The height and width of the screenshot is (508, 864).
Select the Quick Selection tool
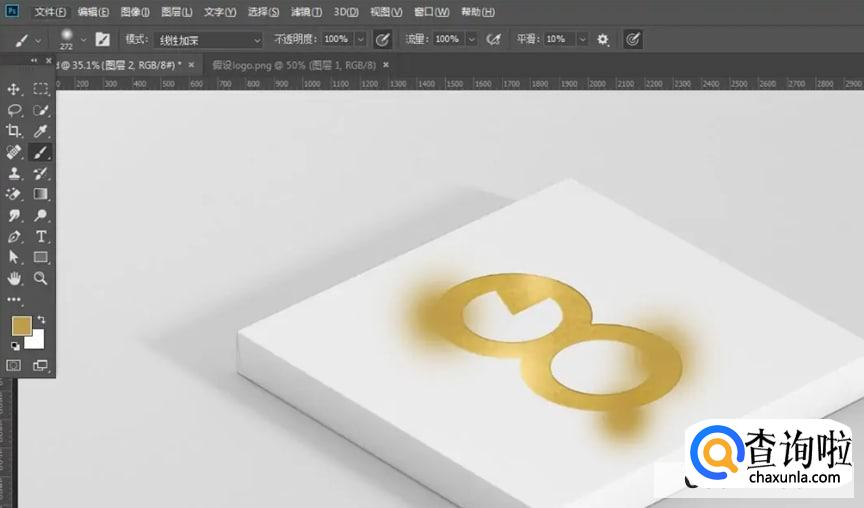coord(40,110)
